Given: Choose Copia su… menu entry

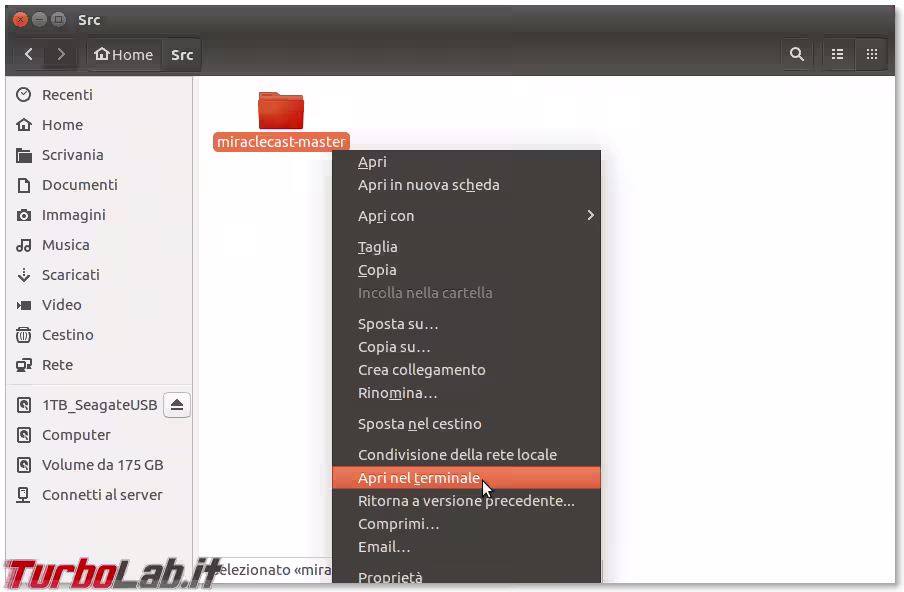Looking at the screenshot, I should coord(466,347).
